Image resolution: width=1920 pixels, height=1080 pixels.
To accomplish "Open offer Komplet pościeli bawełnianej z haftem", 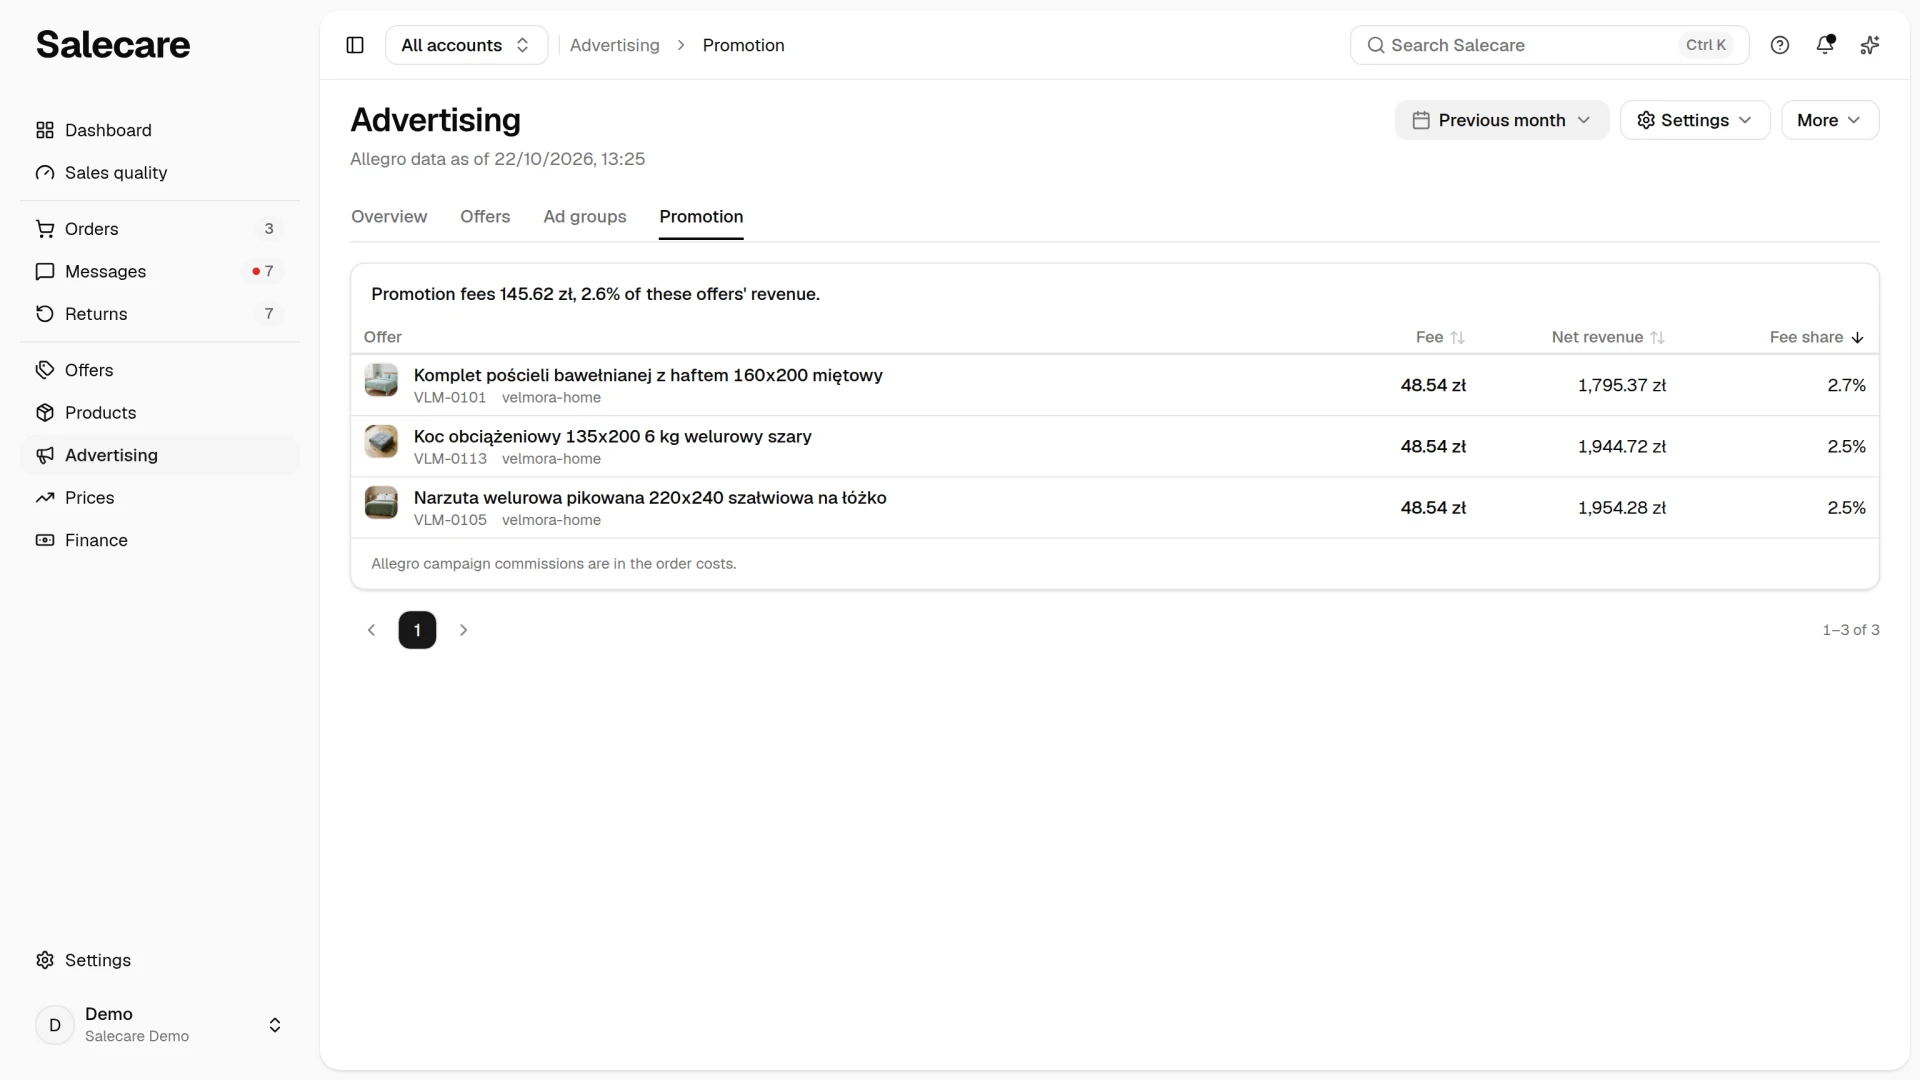I will (648, 375).
